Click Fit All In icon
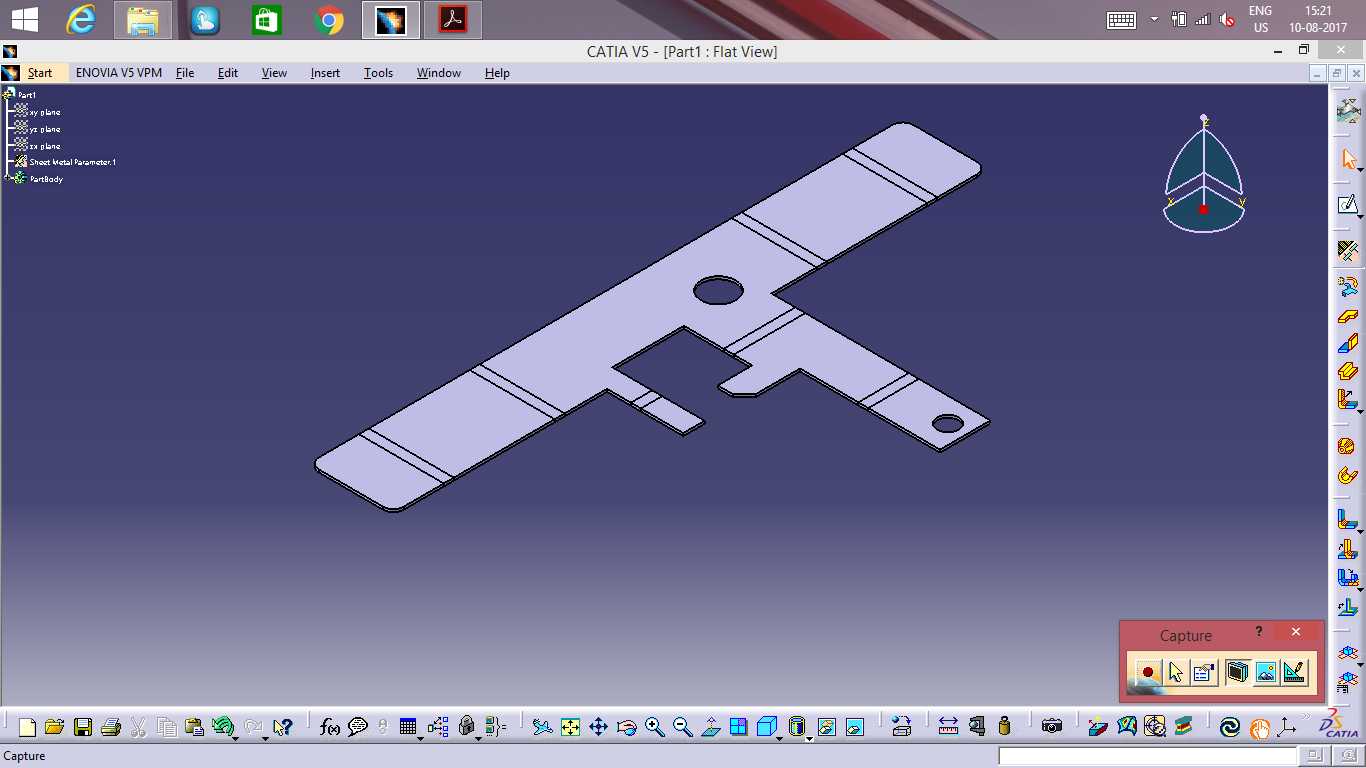 coord(570,727)
